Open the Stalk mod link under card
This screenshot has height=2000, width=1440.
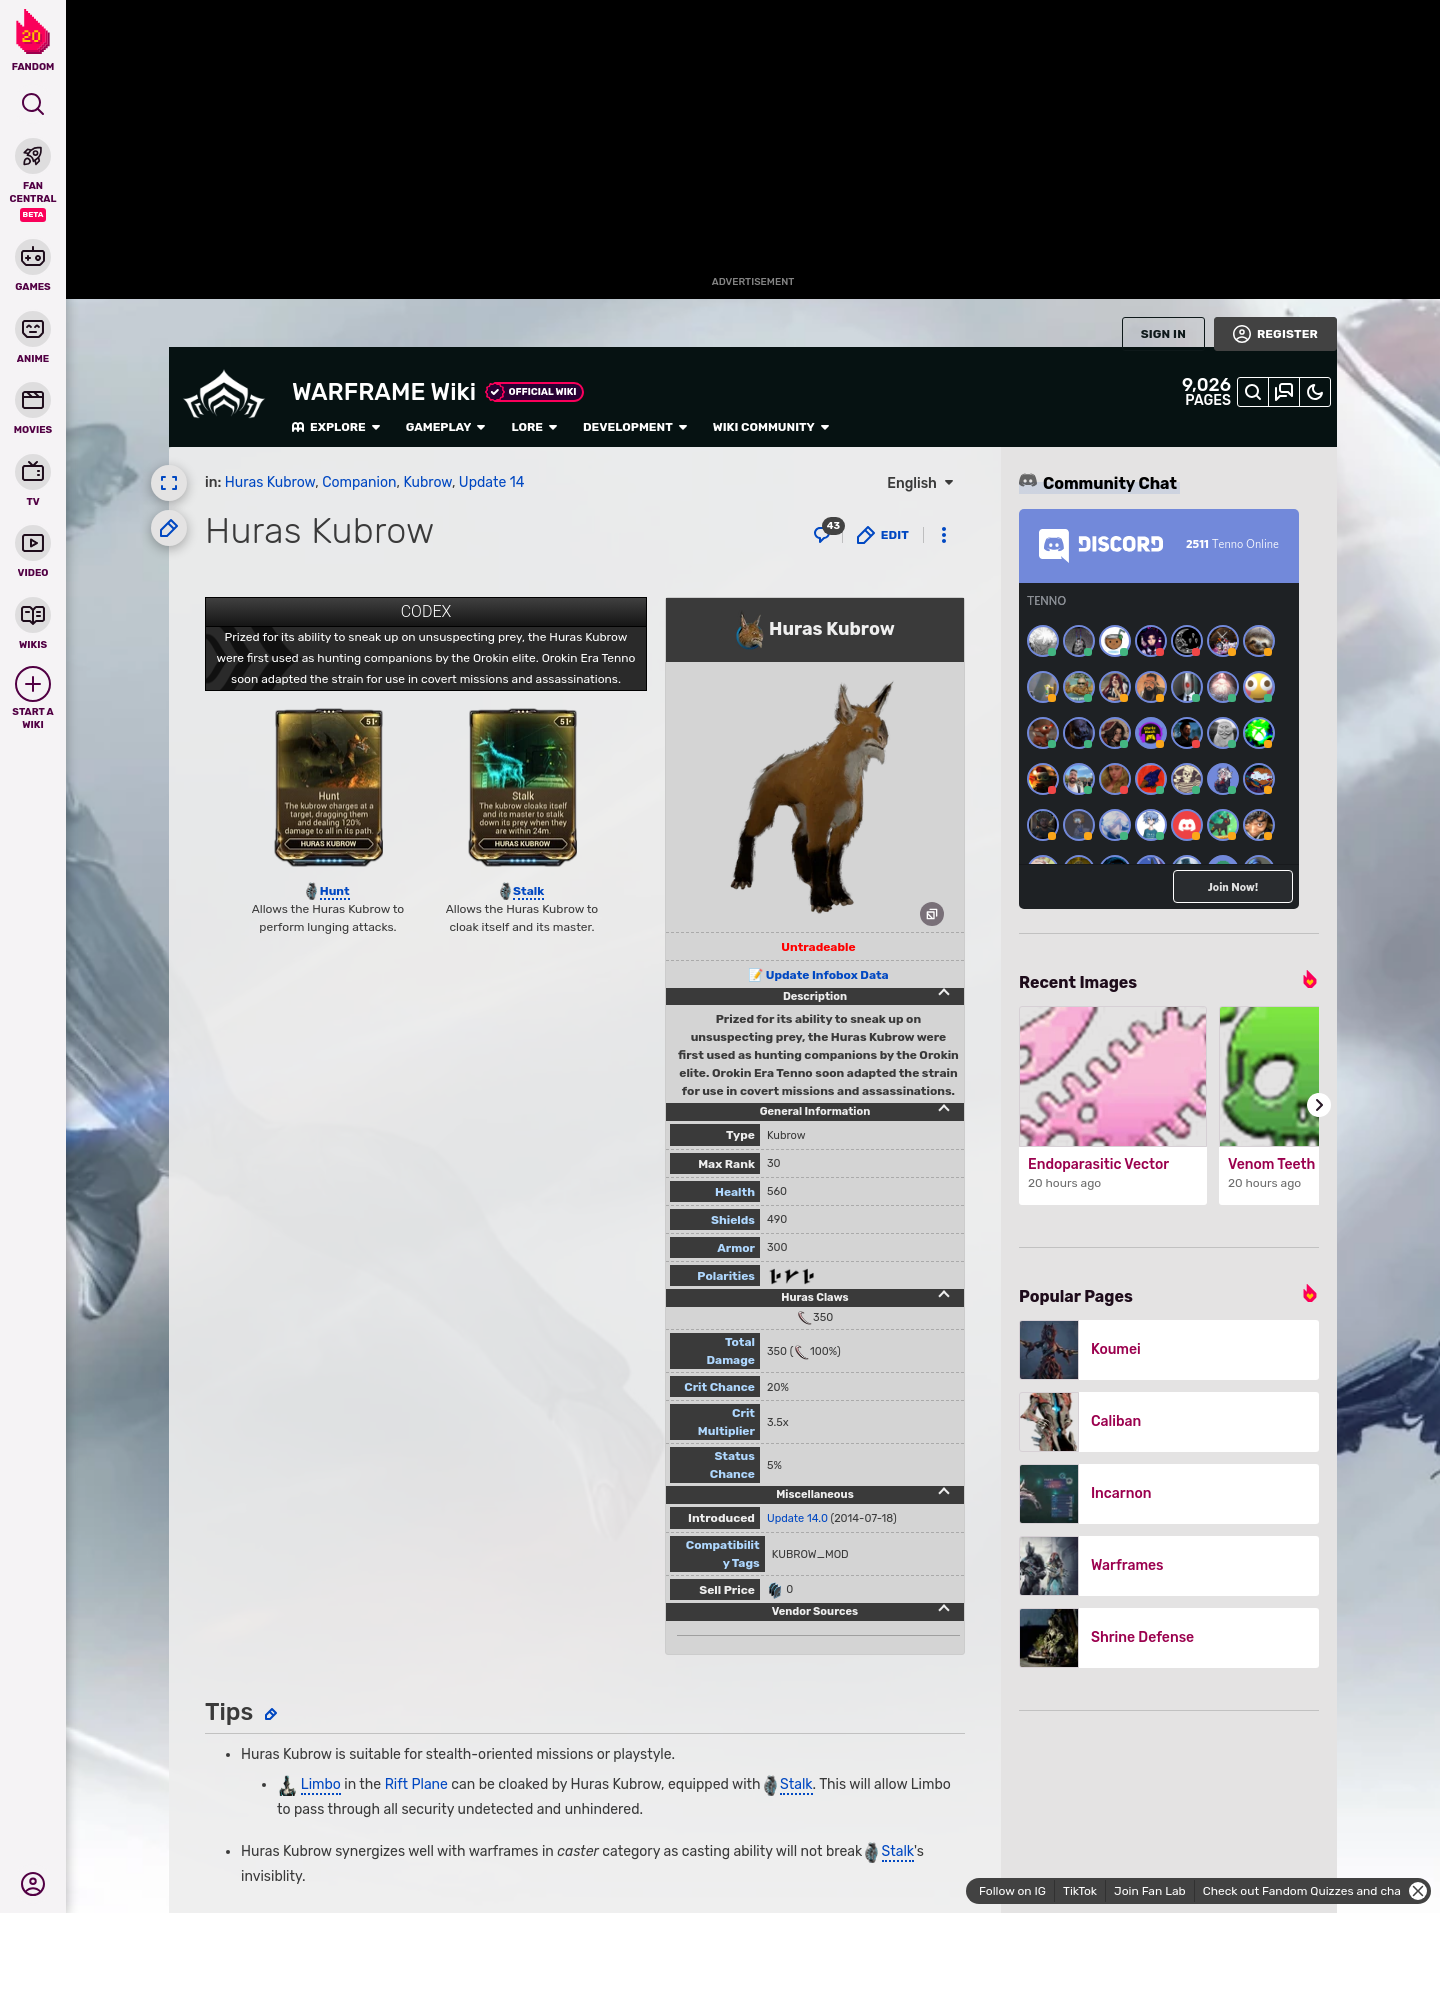click(528, 891)
